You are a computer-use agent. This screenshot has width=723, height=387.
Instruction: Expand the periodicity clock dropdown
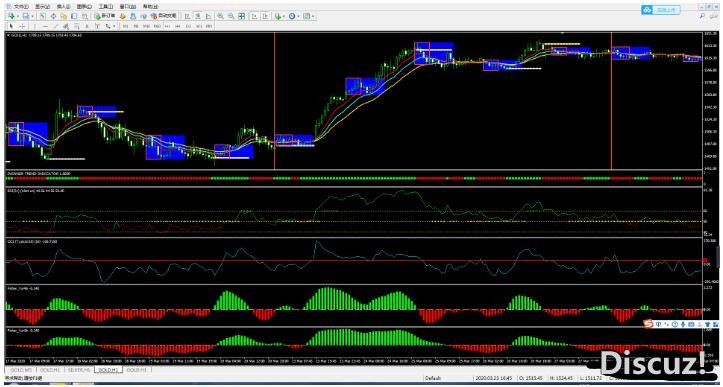tap(298, 16)
